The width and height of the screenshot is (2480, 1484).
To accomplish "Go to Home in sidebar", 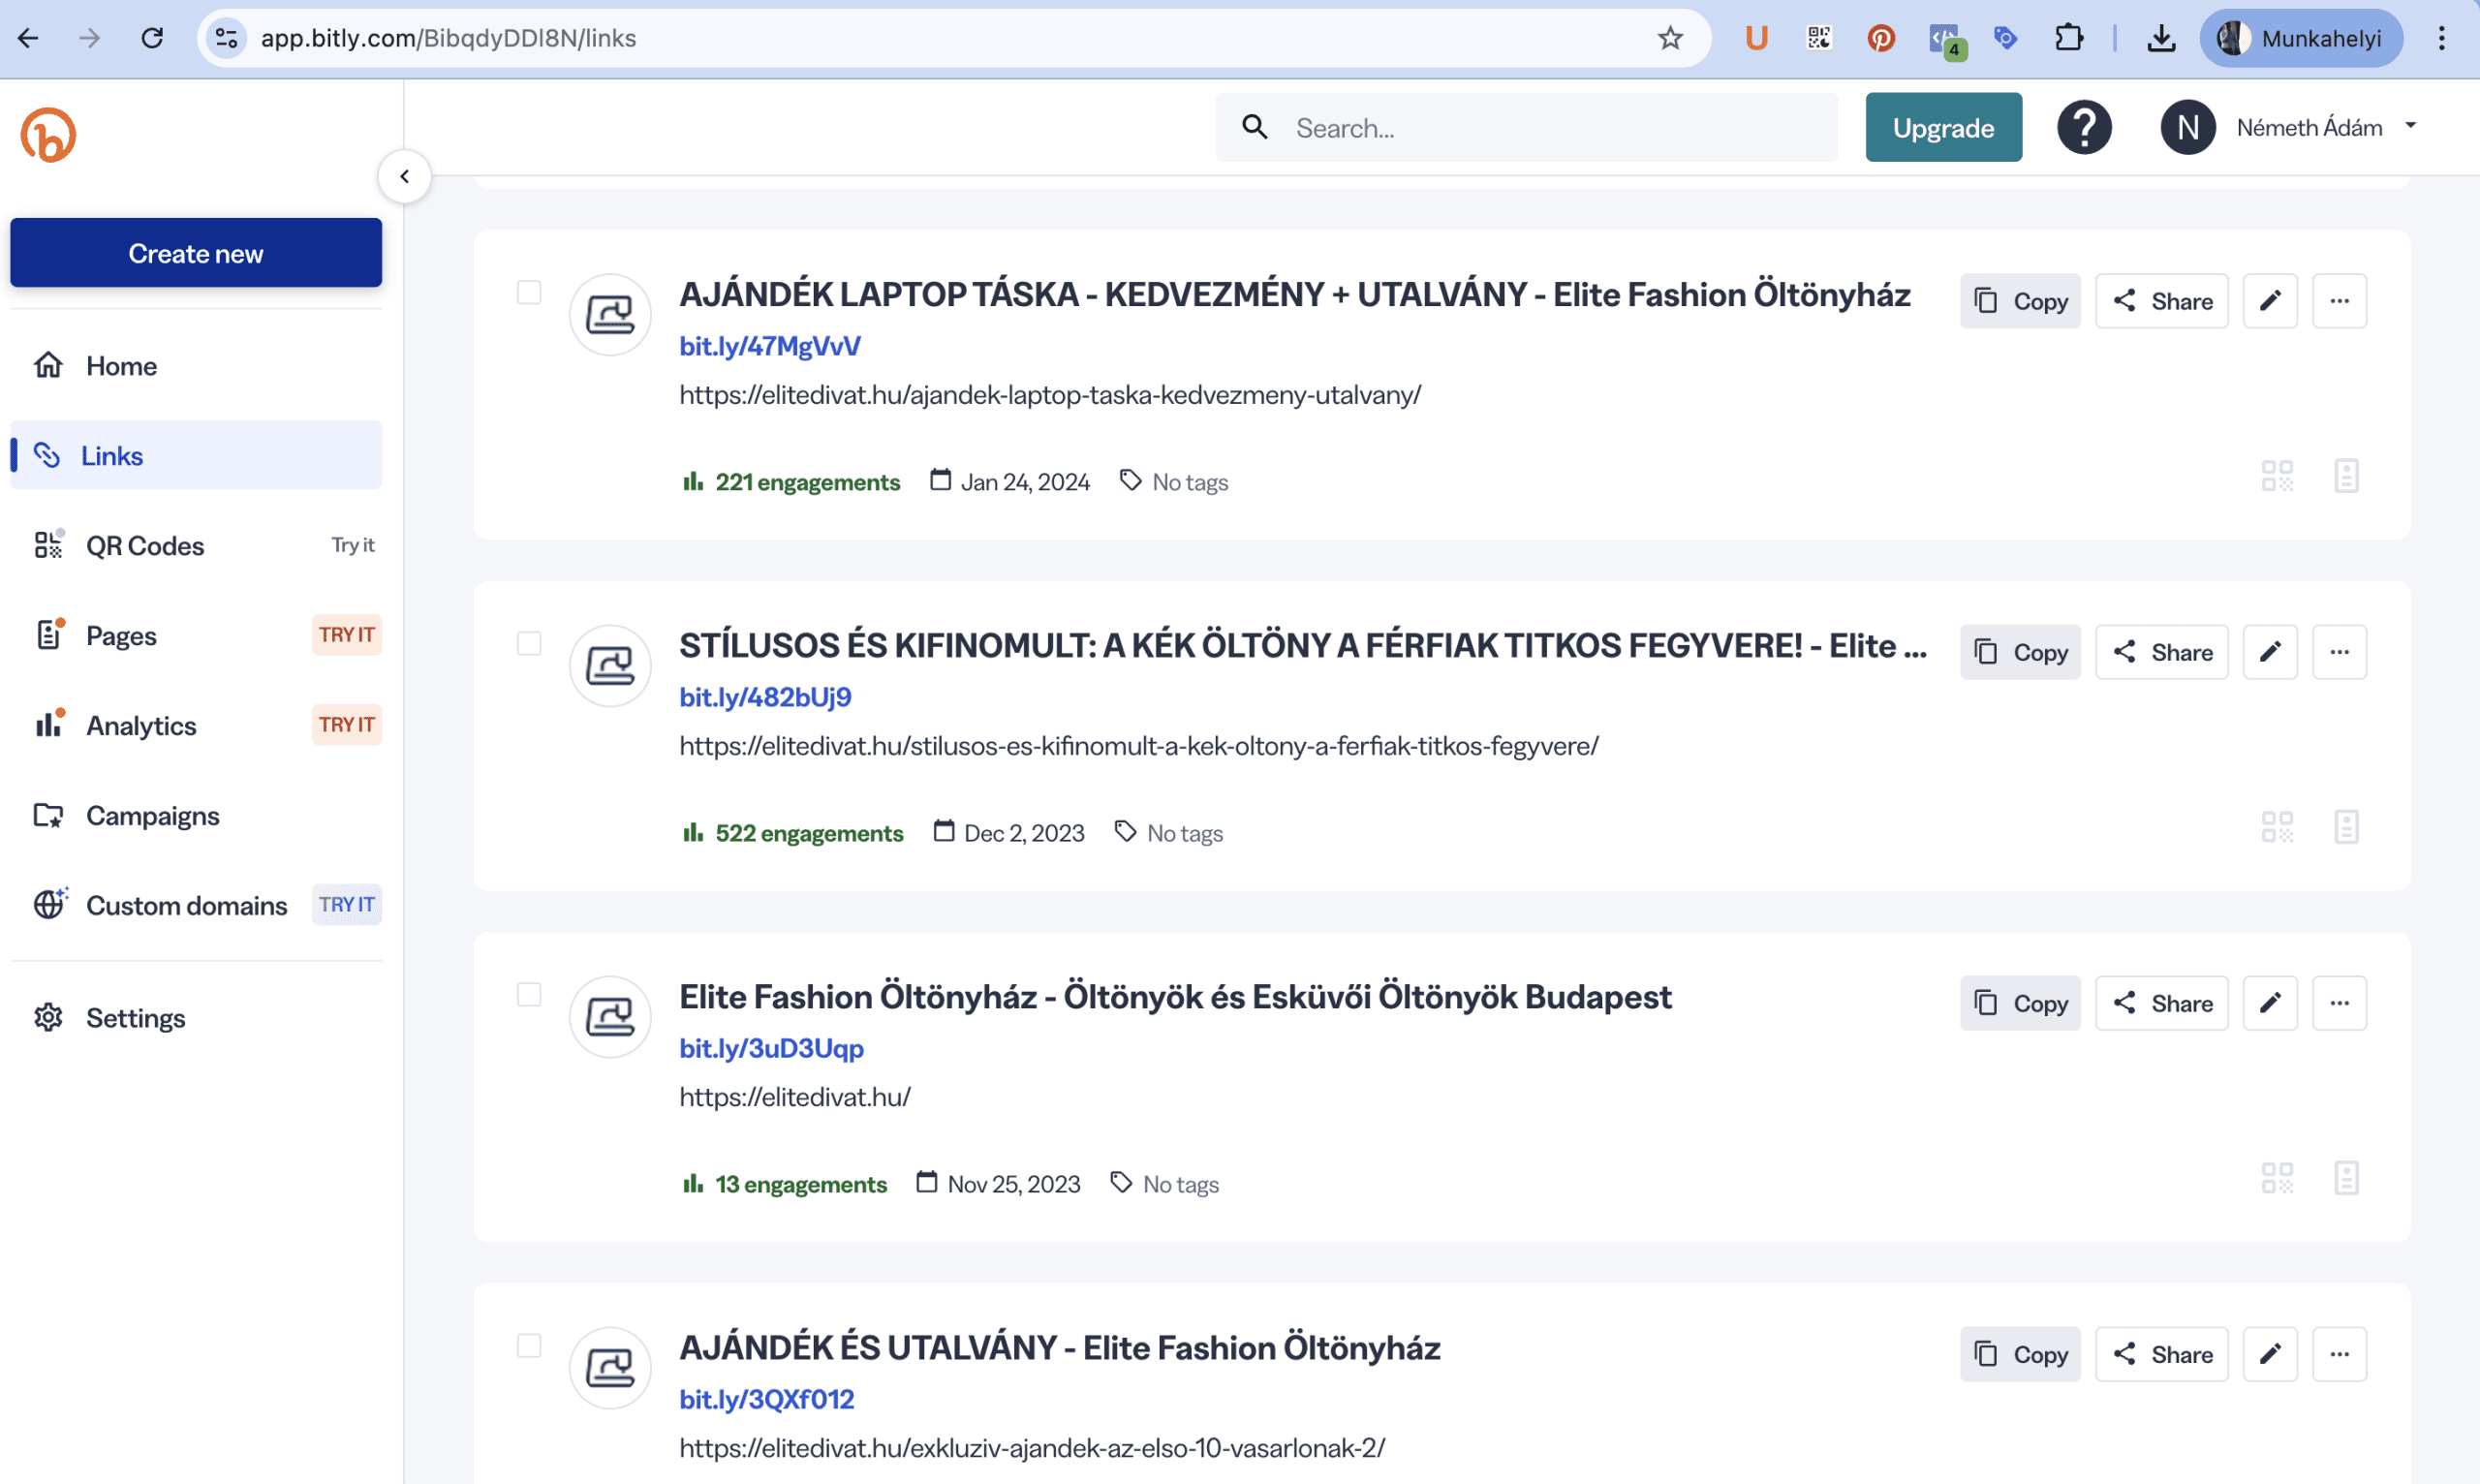I will click(x=196, y=366).
